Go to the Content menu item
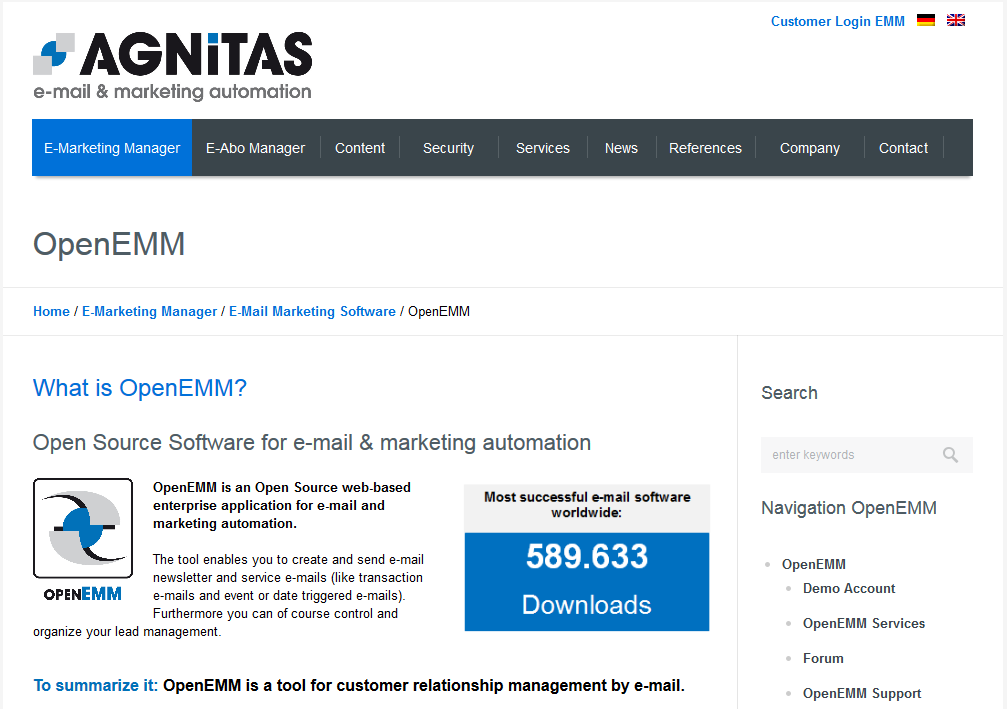 pyautogui.click(x=360, y=148)
